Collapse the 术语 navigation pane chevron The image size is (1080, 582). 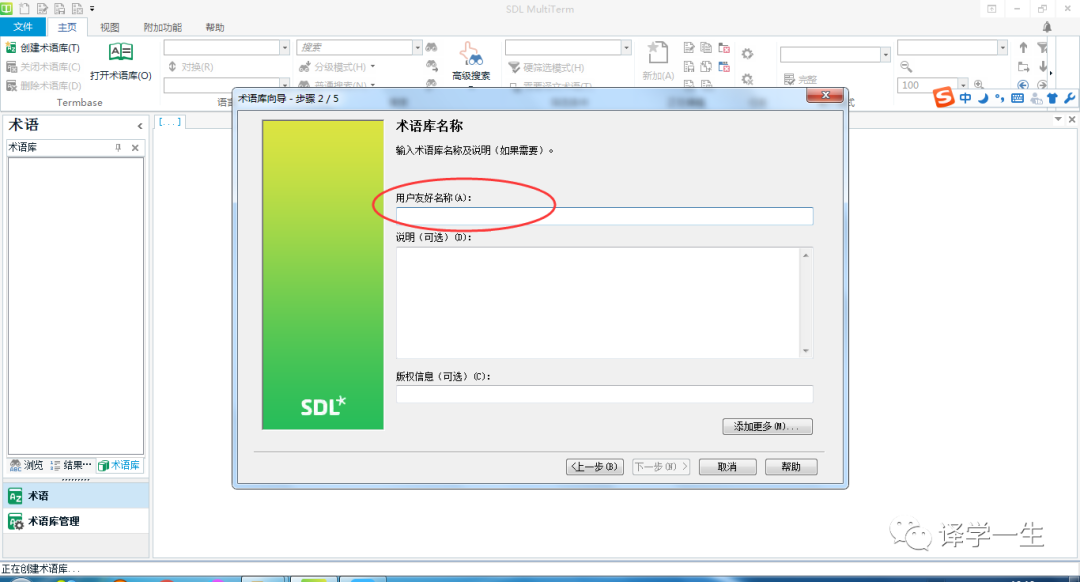(x=140, y=126)
